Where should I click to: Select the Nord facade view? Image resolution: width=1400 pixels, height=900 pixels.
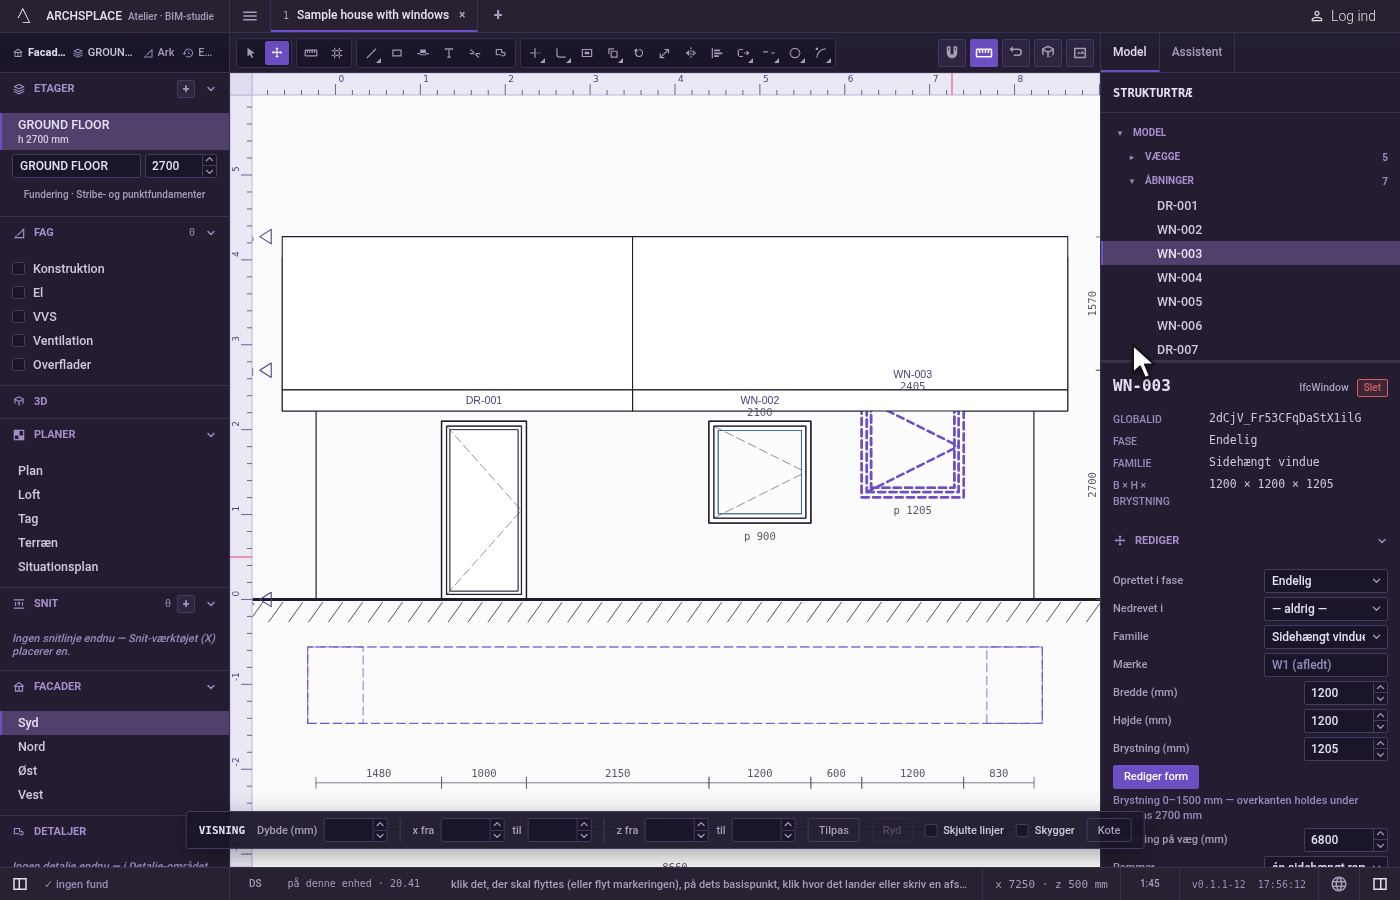click(115, 747)
